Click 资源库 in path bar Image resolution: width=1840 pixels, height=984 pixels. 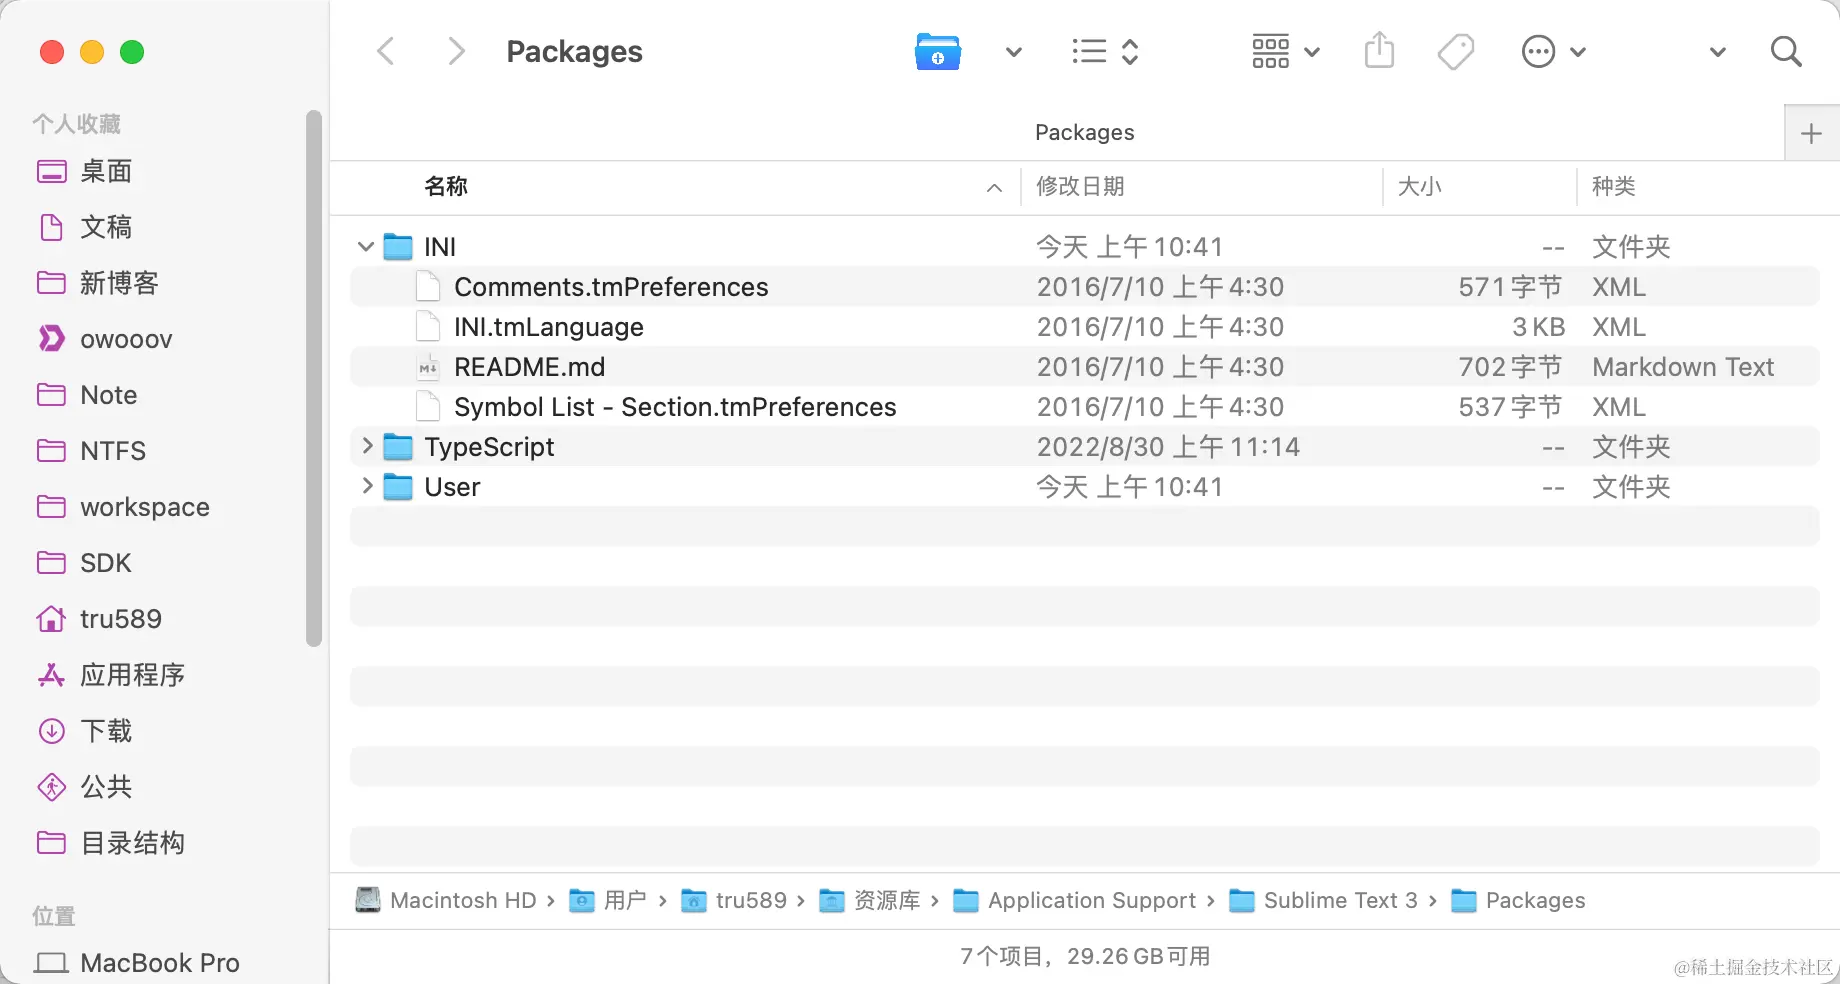[870, 900]
